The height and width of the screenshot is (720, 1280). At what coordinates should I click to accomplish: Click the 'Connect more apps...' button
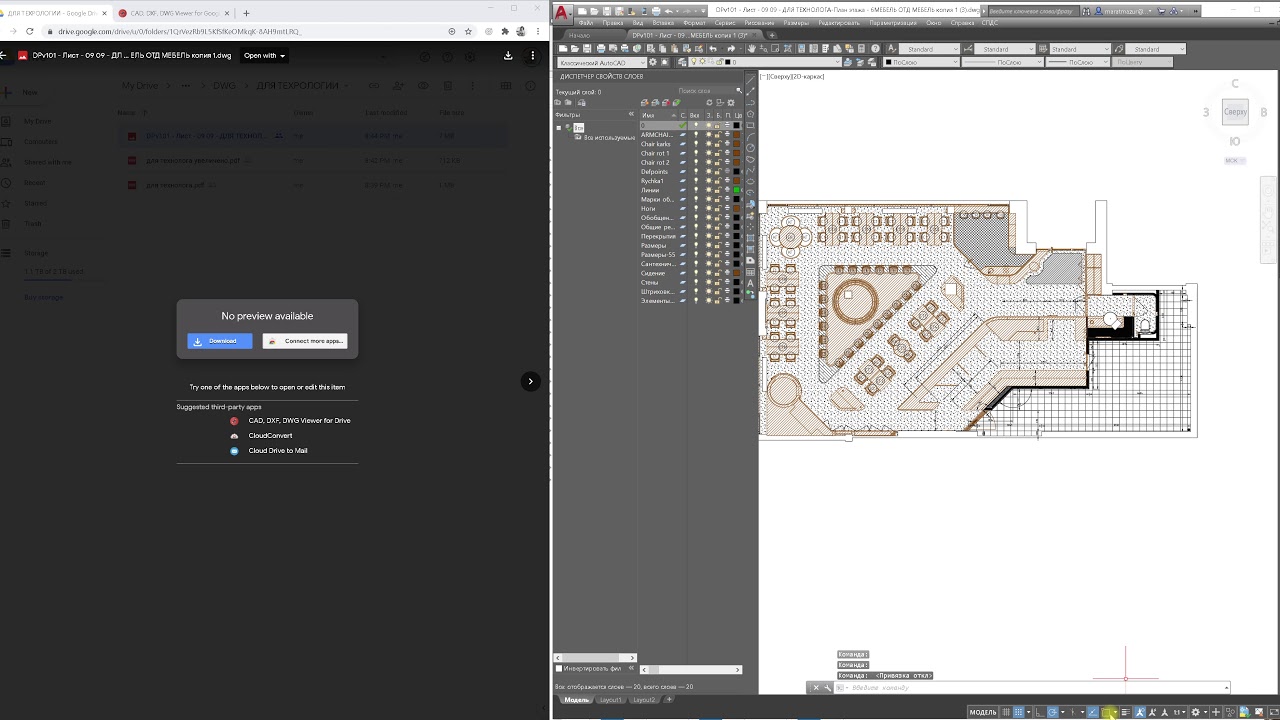(x=305, y=341)
